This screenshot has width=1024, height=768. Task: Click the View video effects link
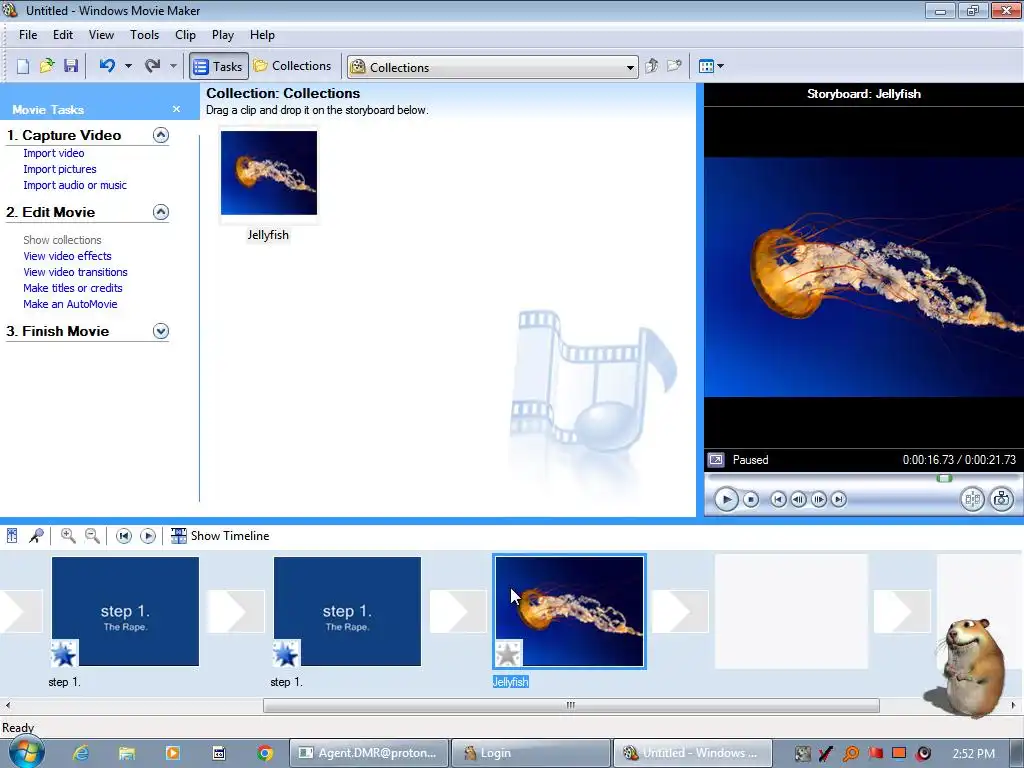pos(67,256)
